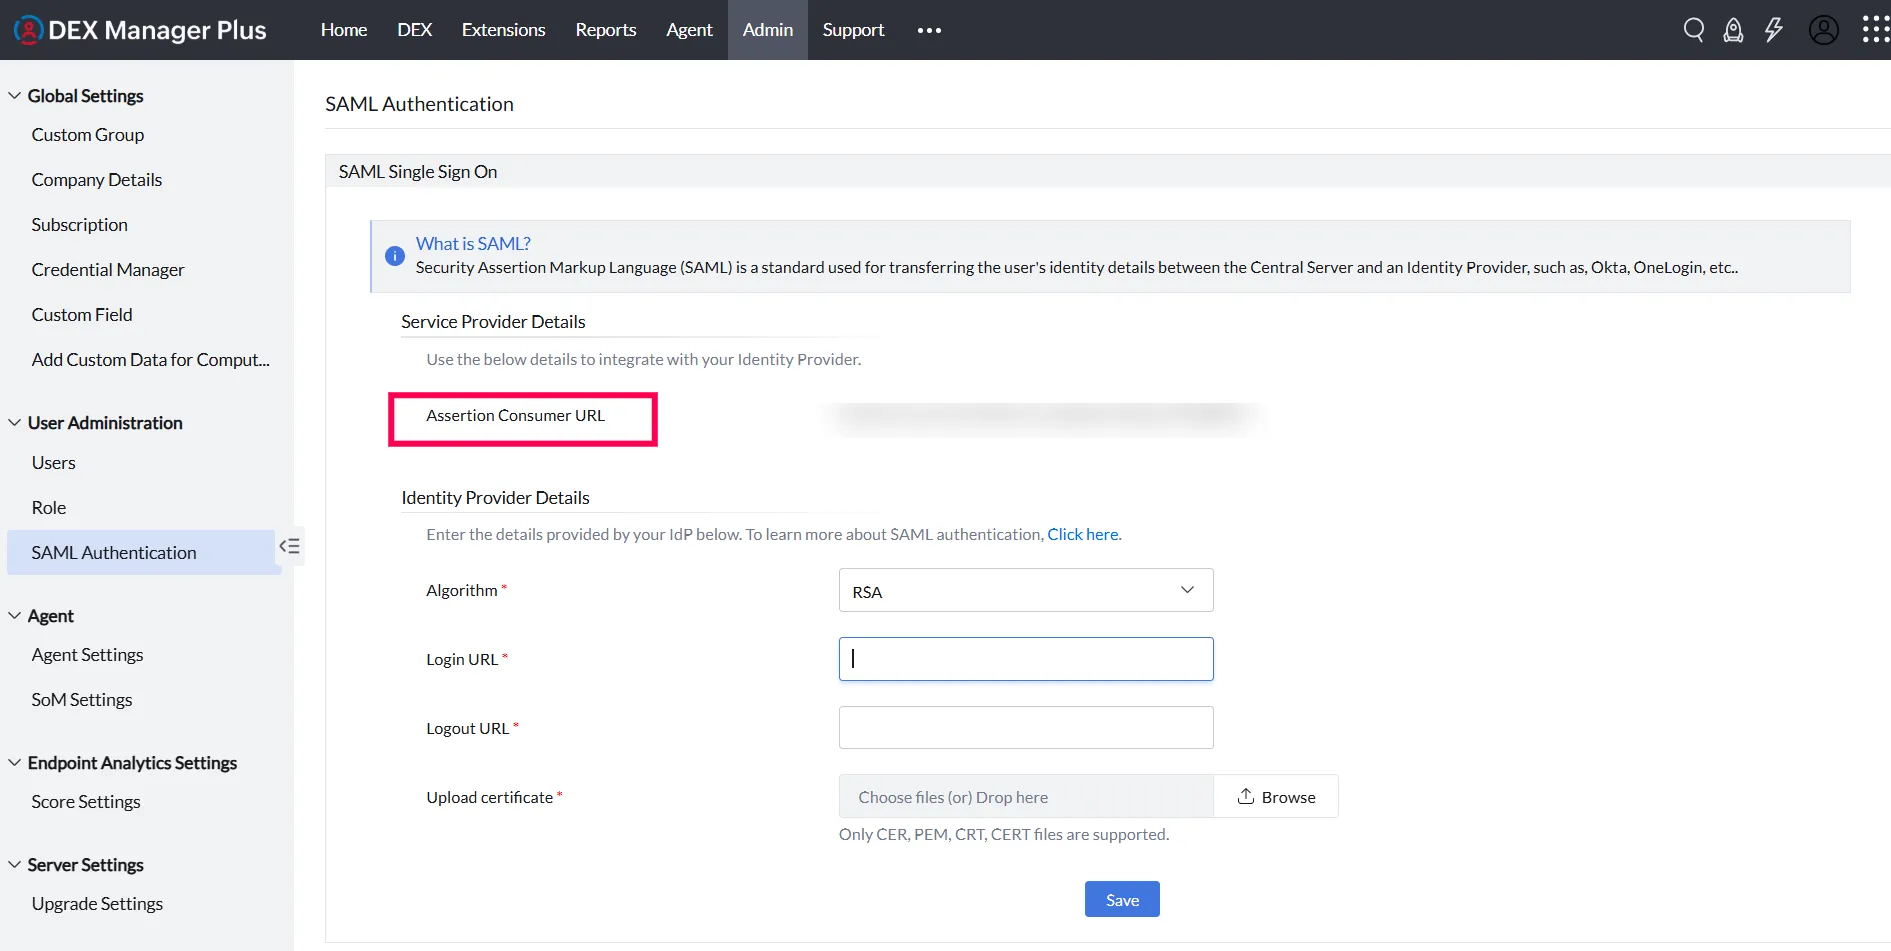The image size is (1891, 951).
Task: Follow the Click here link
Action: click(1083, 534)
